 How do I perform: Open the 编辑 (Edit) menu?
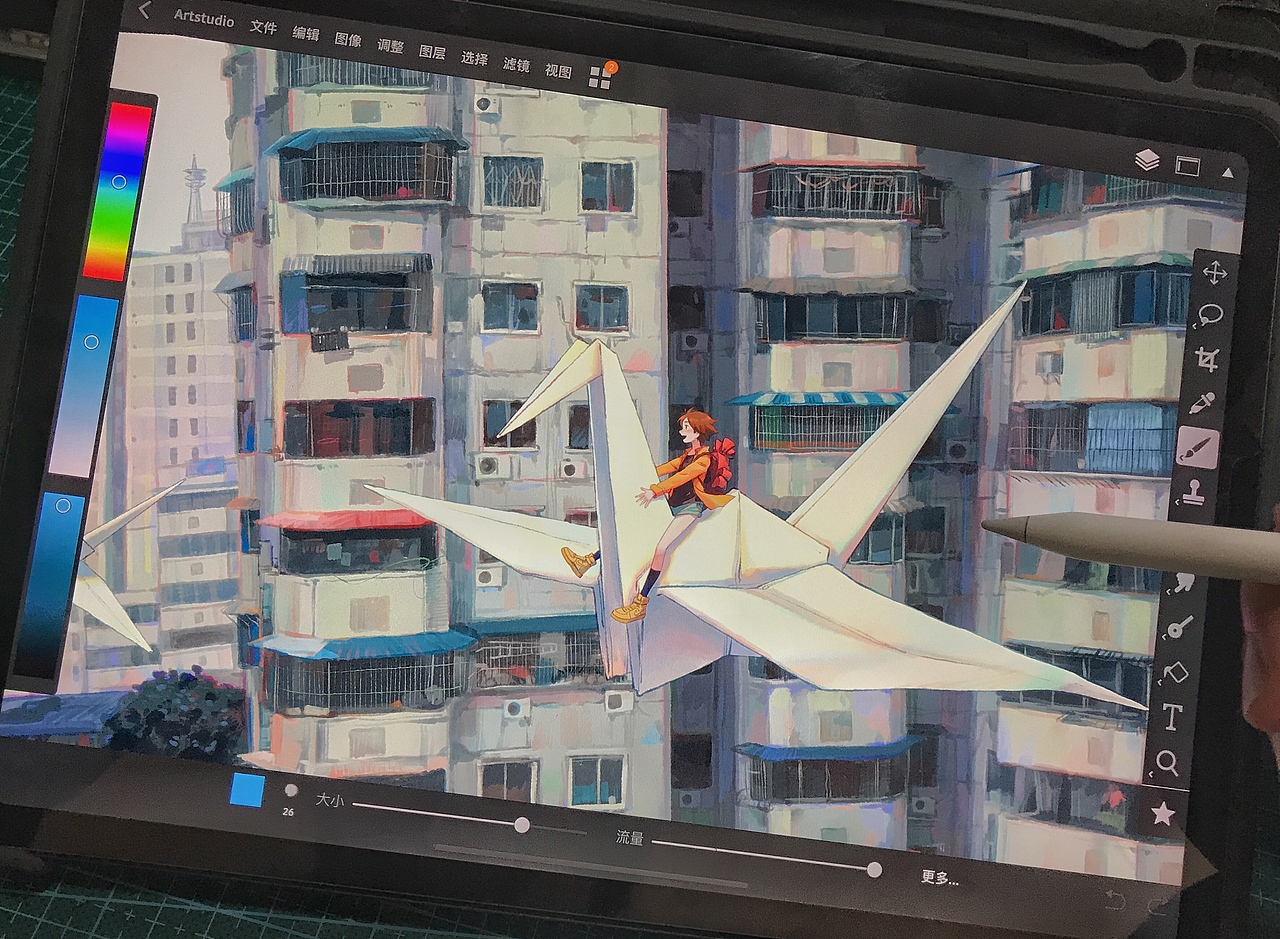[306, 33]
